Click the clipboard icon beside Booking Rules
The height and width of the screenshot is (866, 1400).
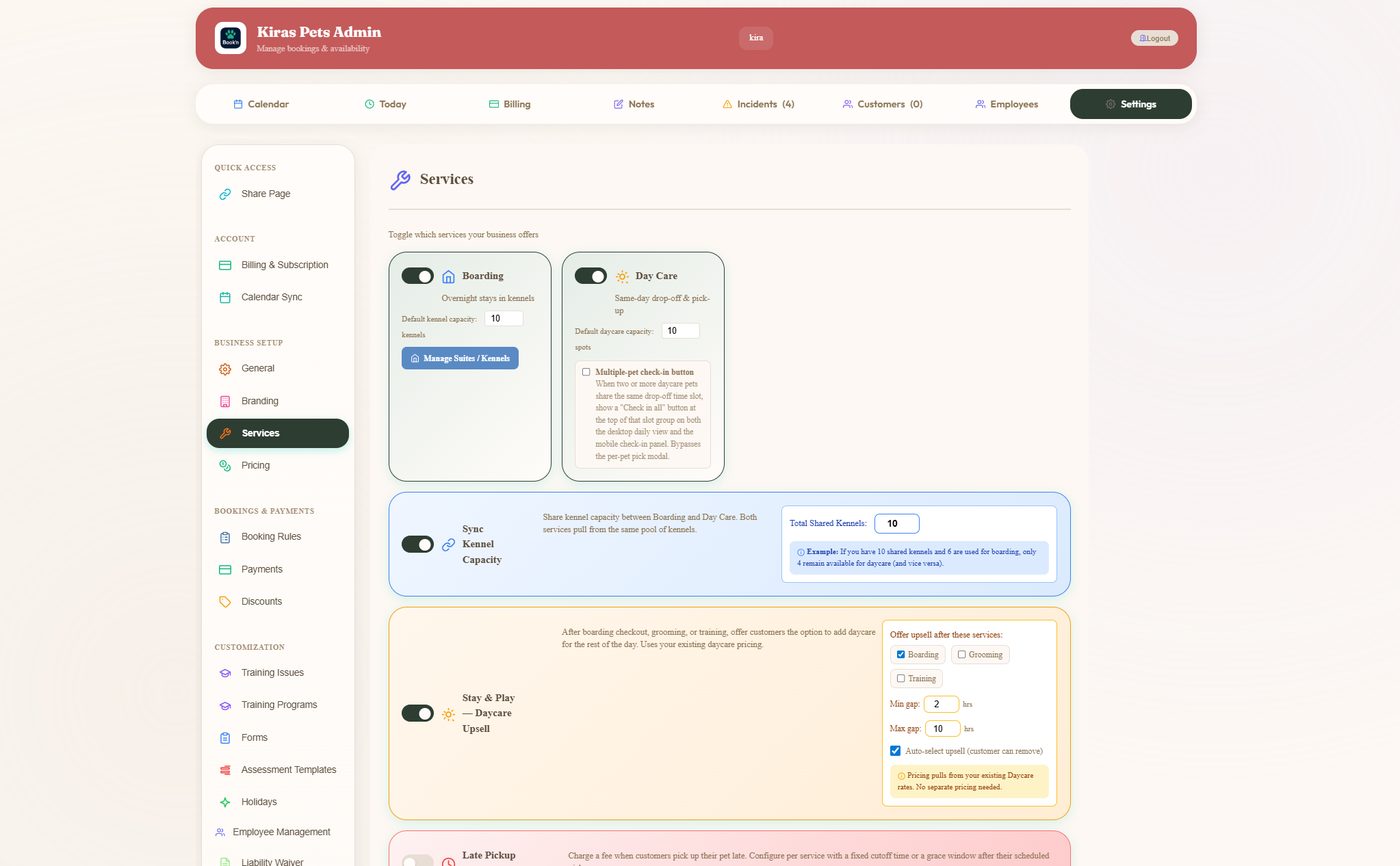tap(225, 537)
